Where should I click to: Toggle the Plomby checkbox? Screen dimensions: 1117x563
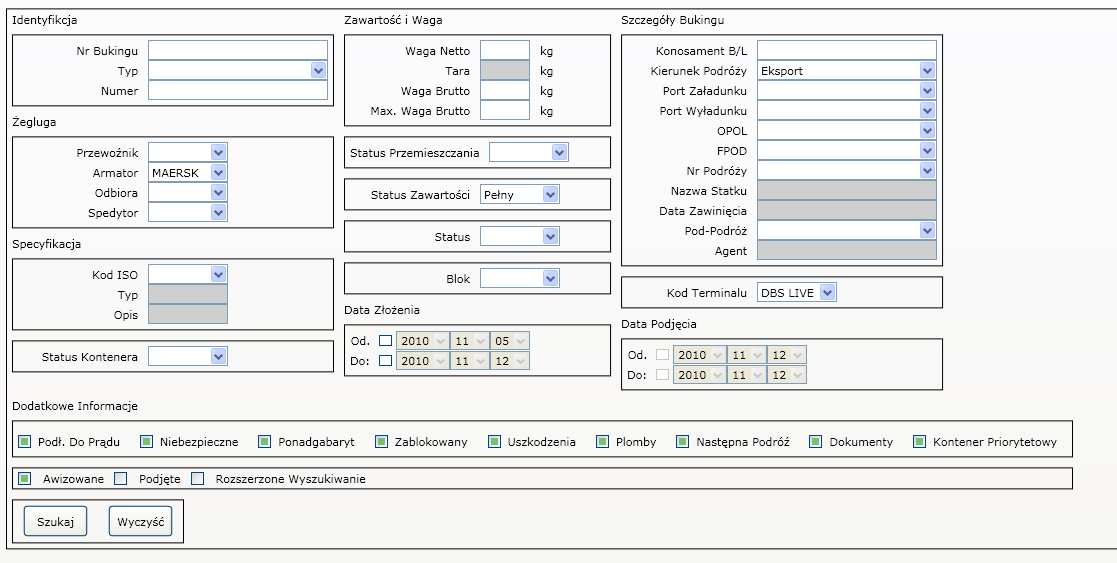click(x=603, y=442)
